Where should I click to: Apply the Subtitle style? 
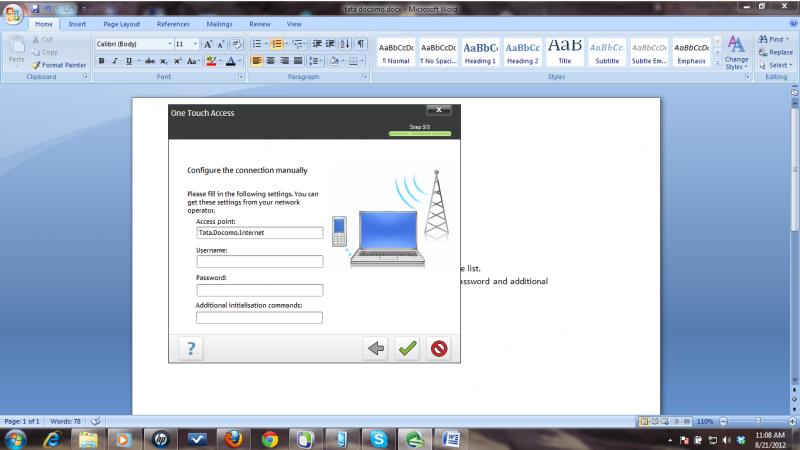coord(607,52)
